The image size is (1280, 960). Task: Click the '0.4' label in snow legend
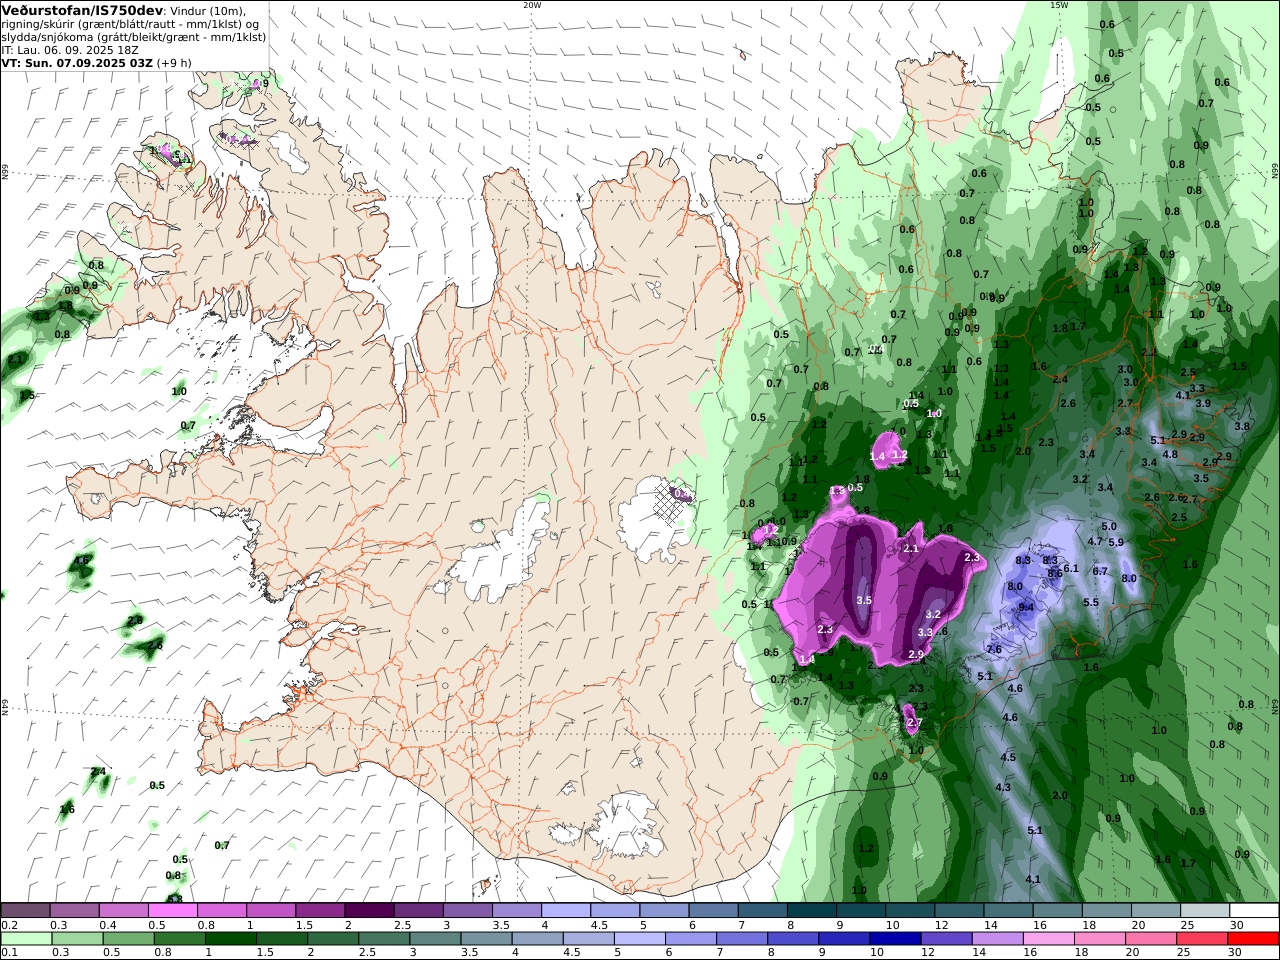(x=108, y=925)
